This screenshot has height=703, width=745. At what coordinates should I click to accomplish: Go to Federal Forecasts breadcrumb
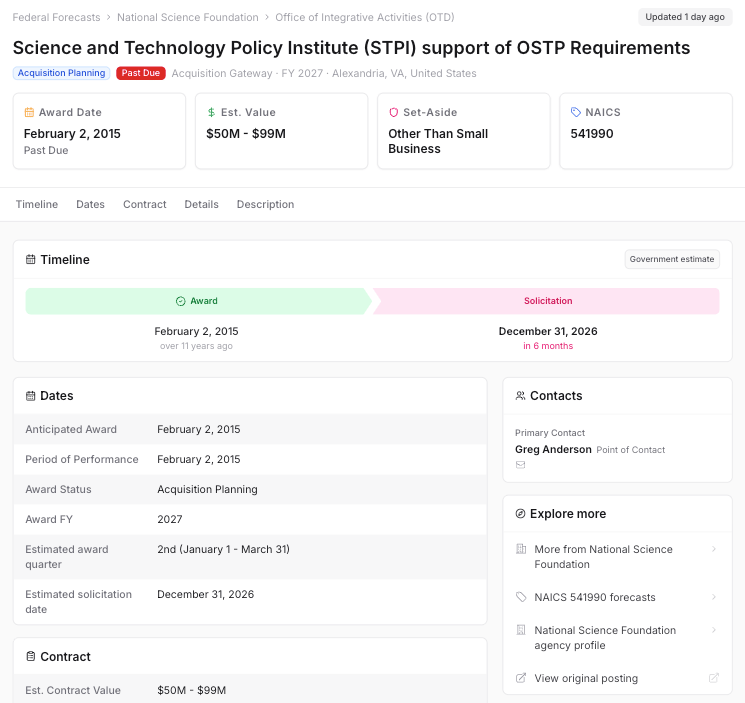(56, 17)
